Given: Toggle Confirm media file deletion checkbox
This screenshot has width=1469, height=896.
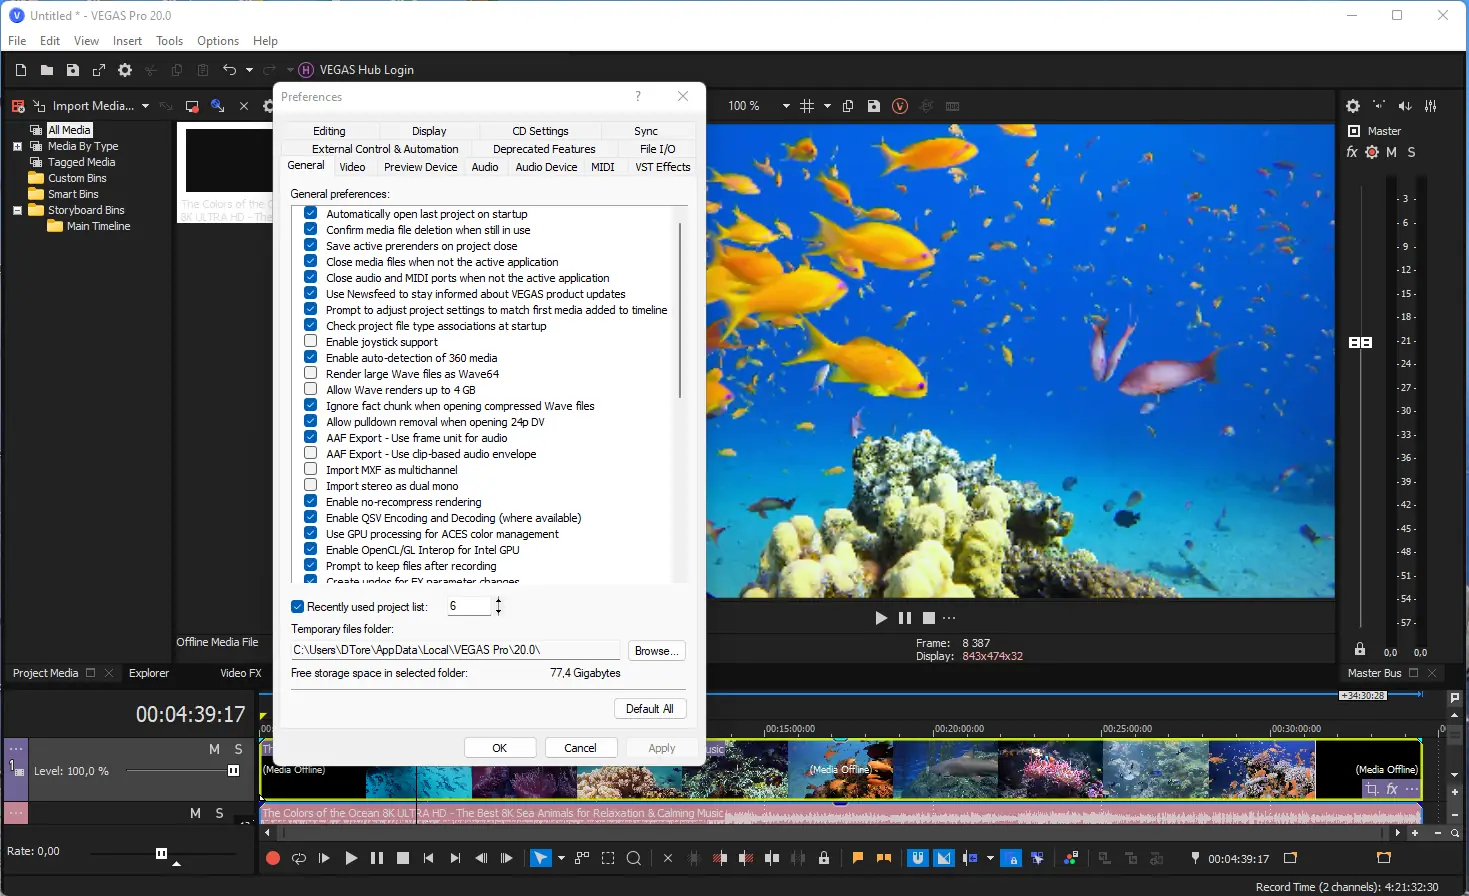Looking at the screenshot, I should (311, 230).
